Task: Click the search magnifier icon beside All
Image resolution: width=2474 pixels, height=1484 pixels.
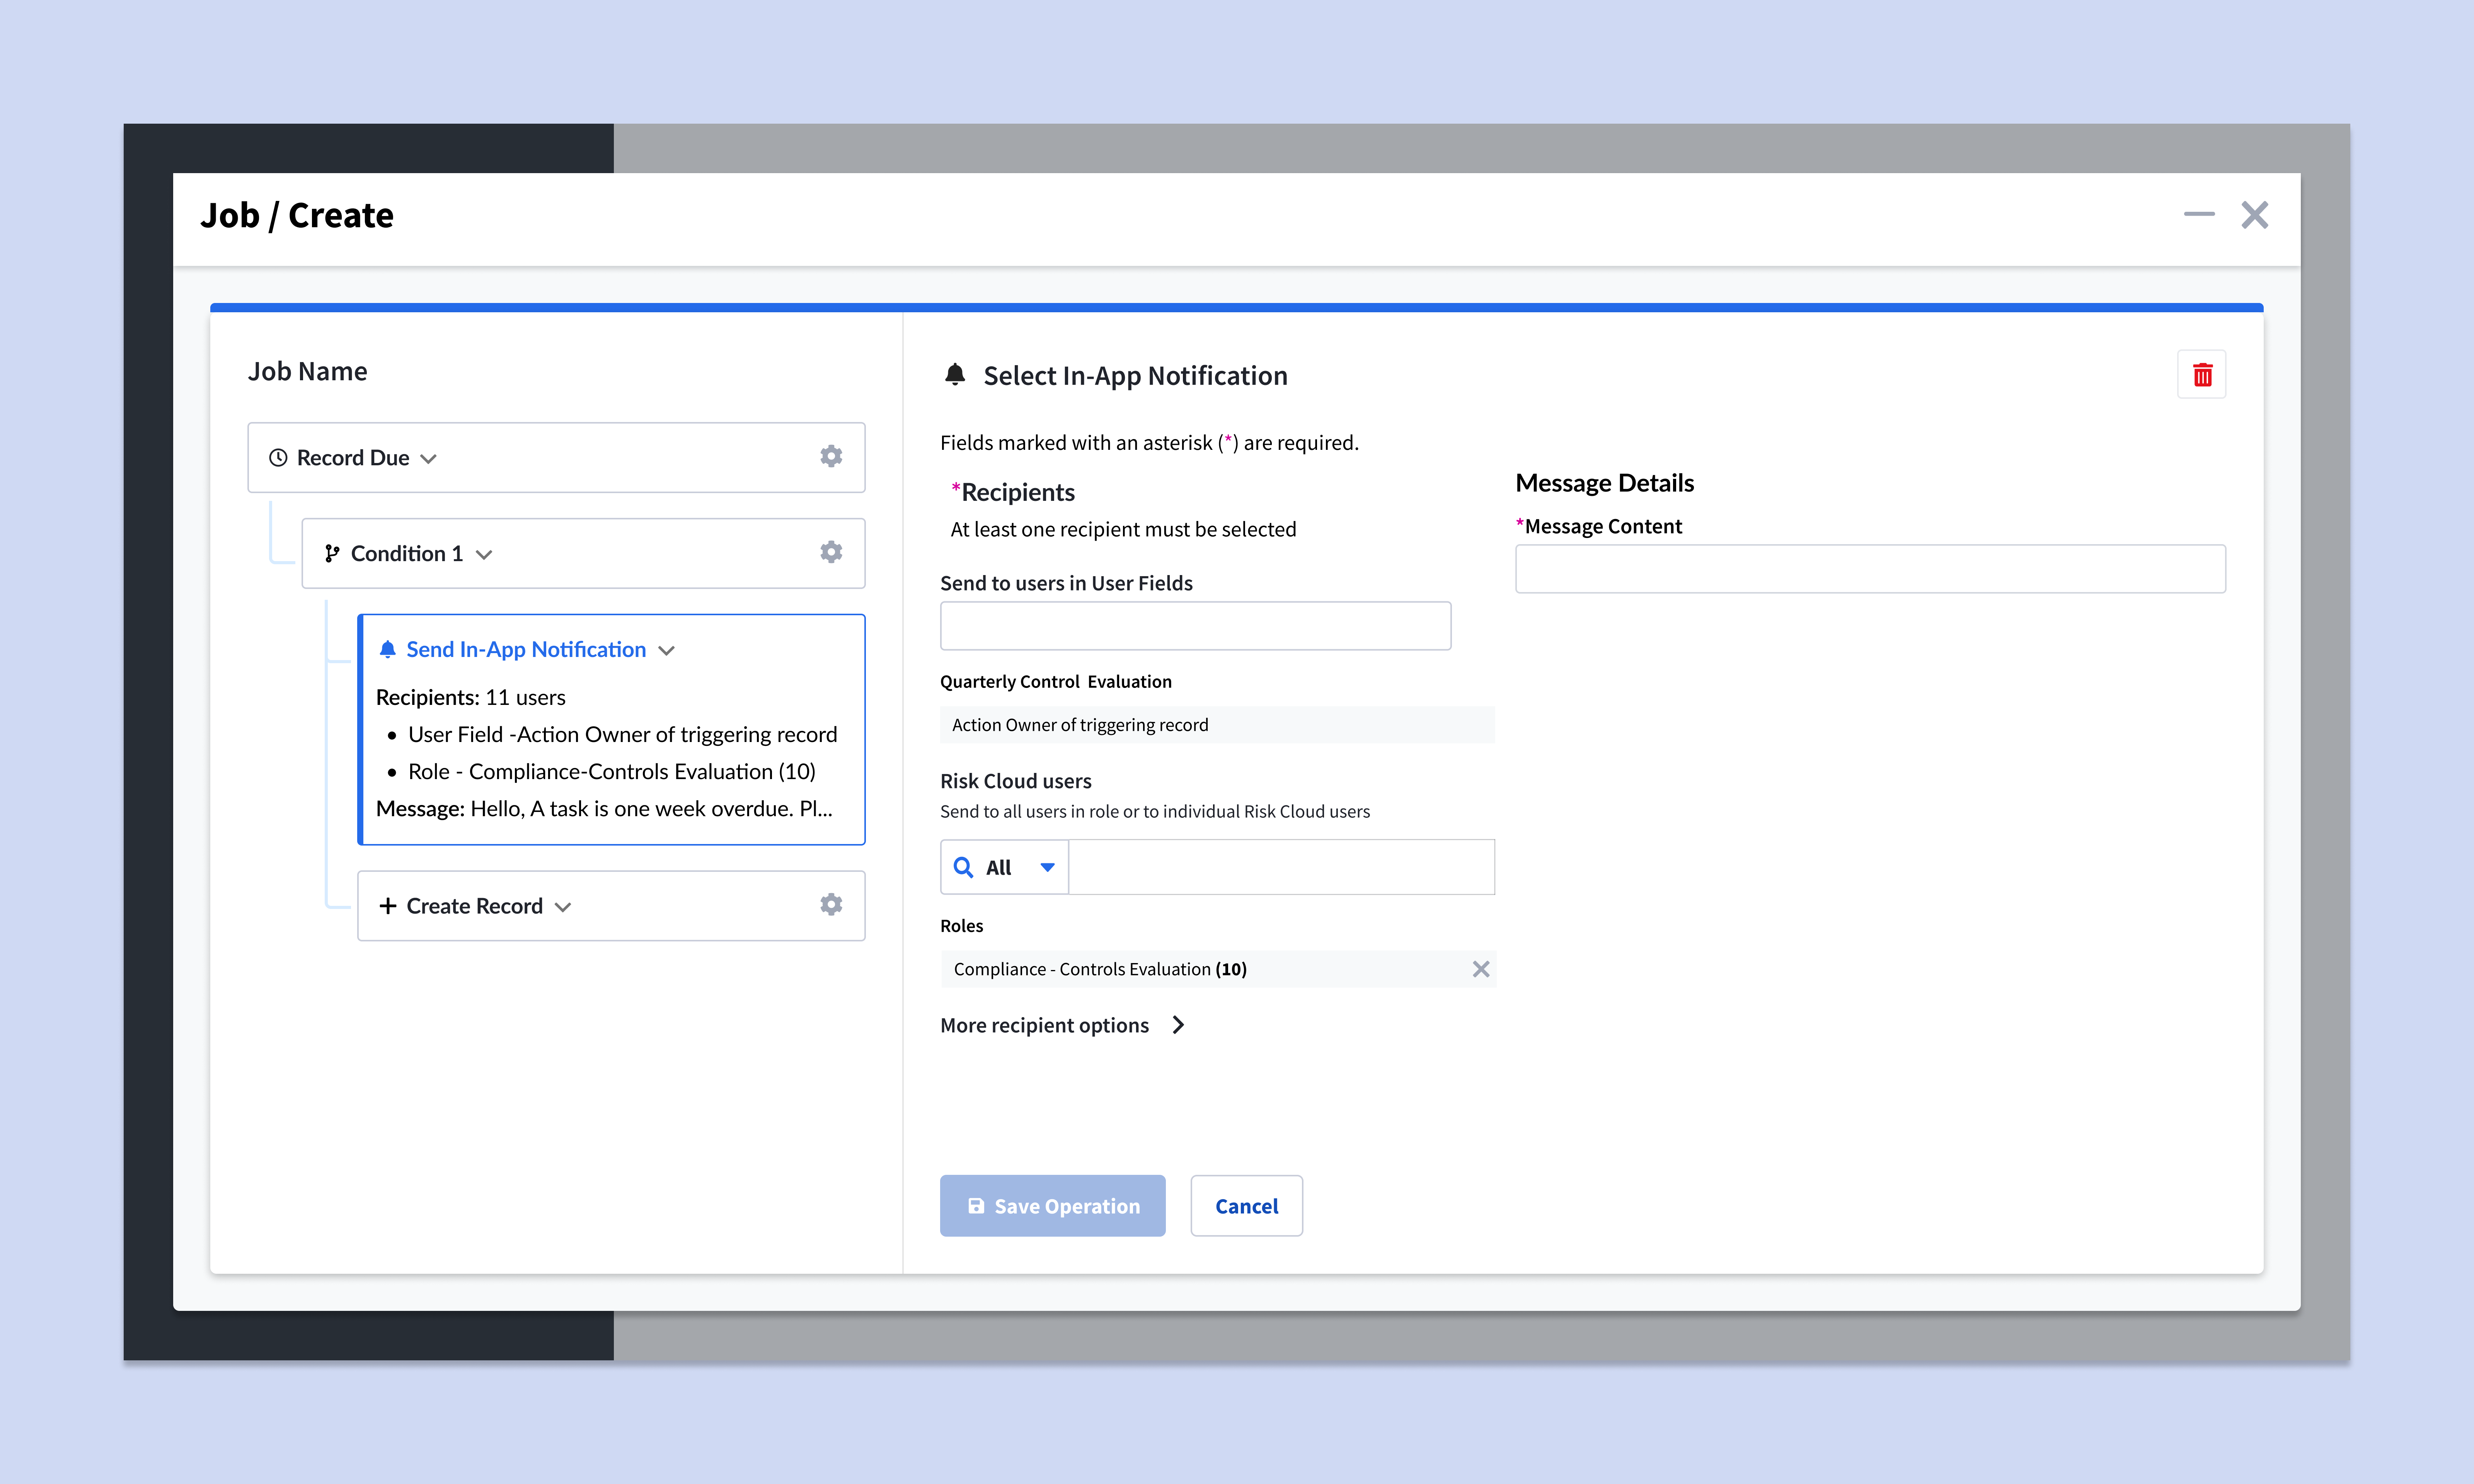Action: [963, 867]
